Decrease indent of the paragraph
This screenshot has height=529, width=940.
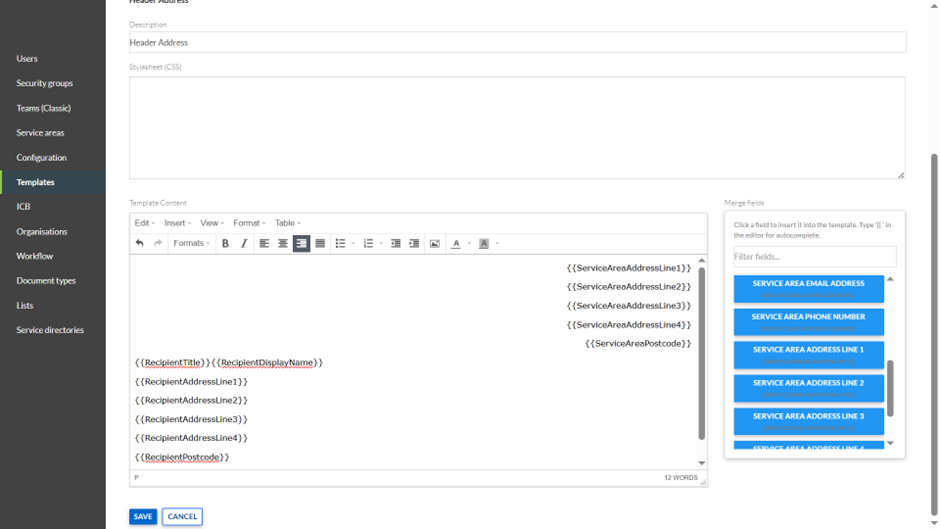[396, 243]
